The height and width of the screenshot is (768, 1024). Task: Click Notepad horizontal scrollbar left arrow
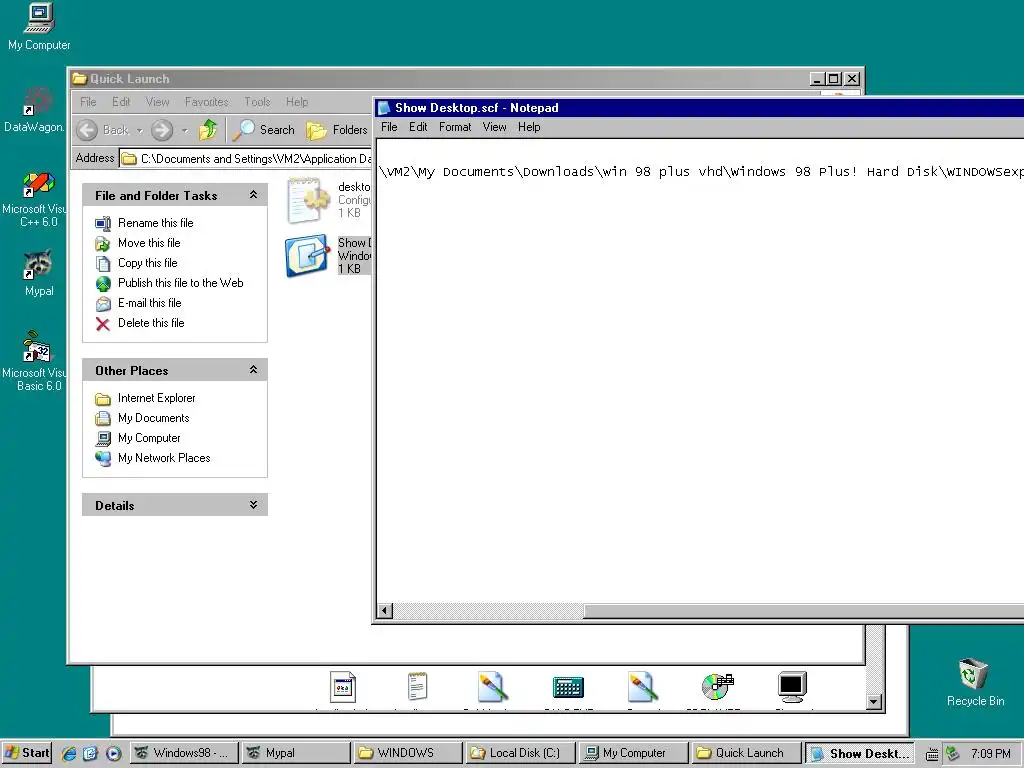[x=385, y=611]
